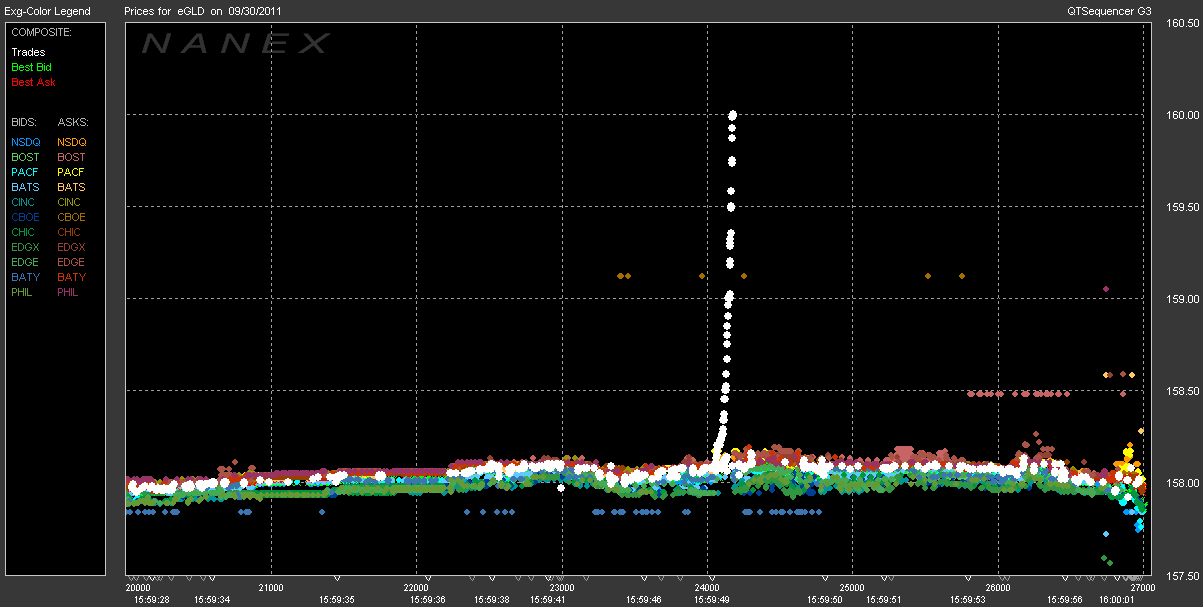The height and width of the screenshot is (607, 1203).
Task: Select the "BIDS:" column header
Action: [24, 122]
